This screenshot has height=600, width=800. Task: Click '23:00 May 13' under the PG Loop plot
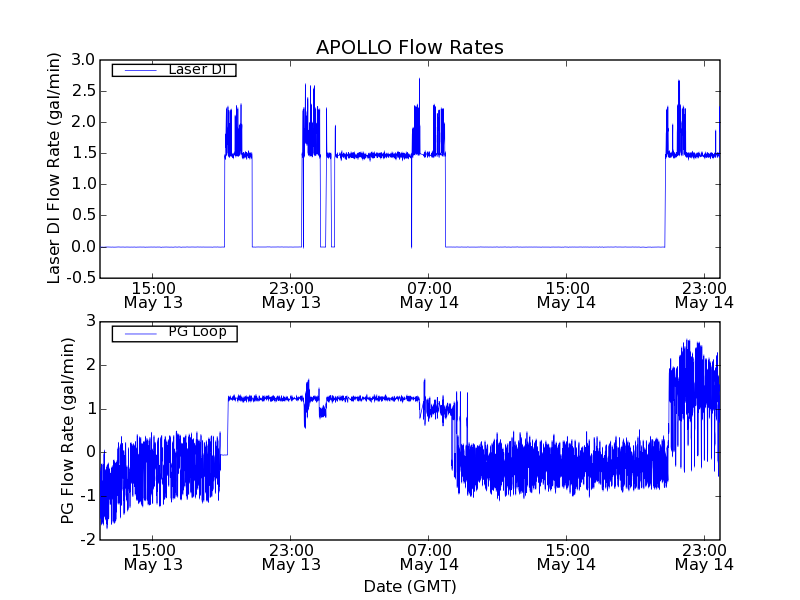point(291,558)
